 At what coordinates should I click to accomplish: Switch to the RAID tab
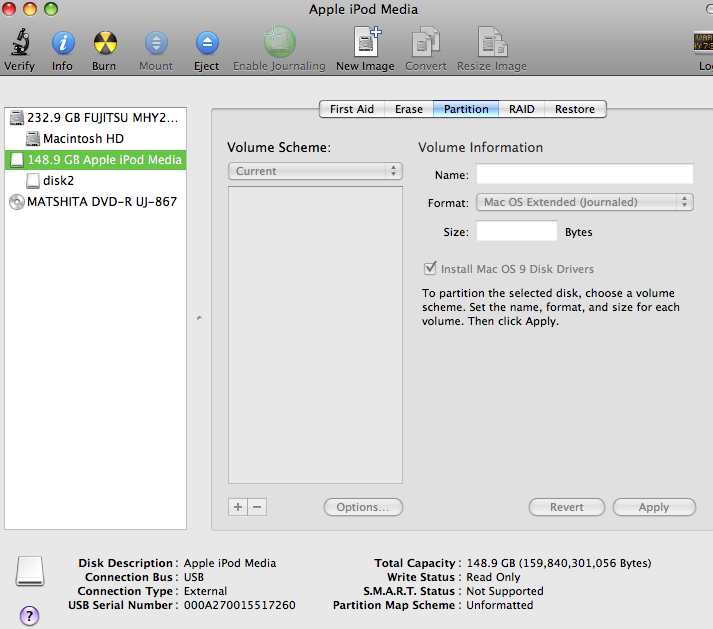click(x=522, y=109)
